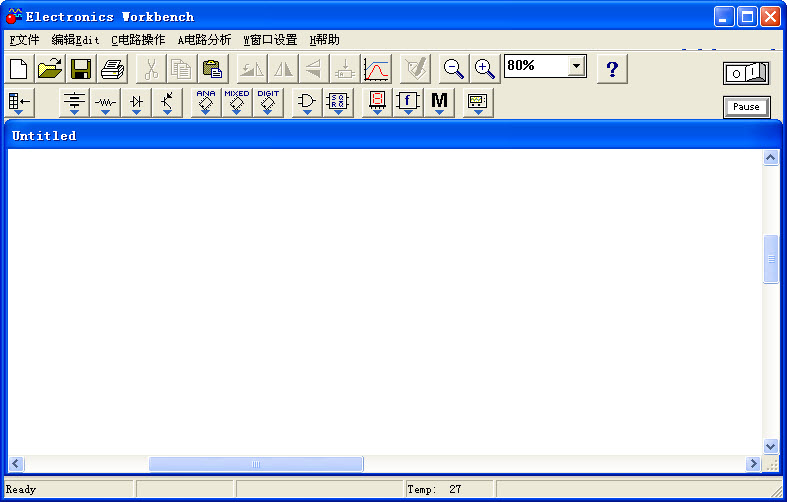Click the vertical scrollbar down arrow
The width and height of the screenshot is (787, 502).
[x=770, y=446]
